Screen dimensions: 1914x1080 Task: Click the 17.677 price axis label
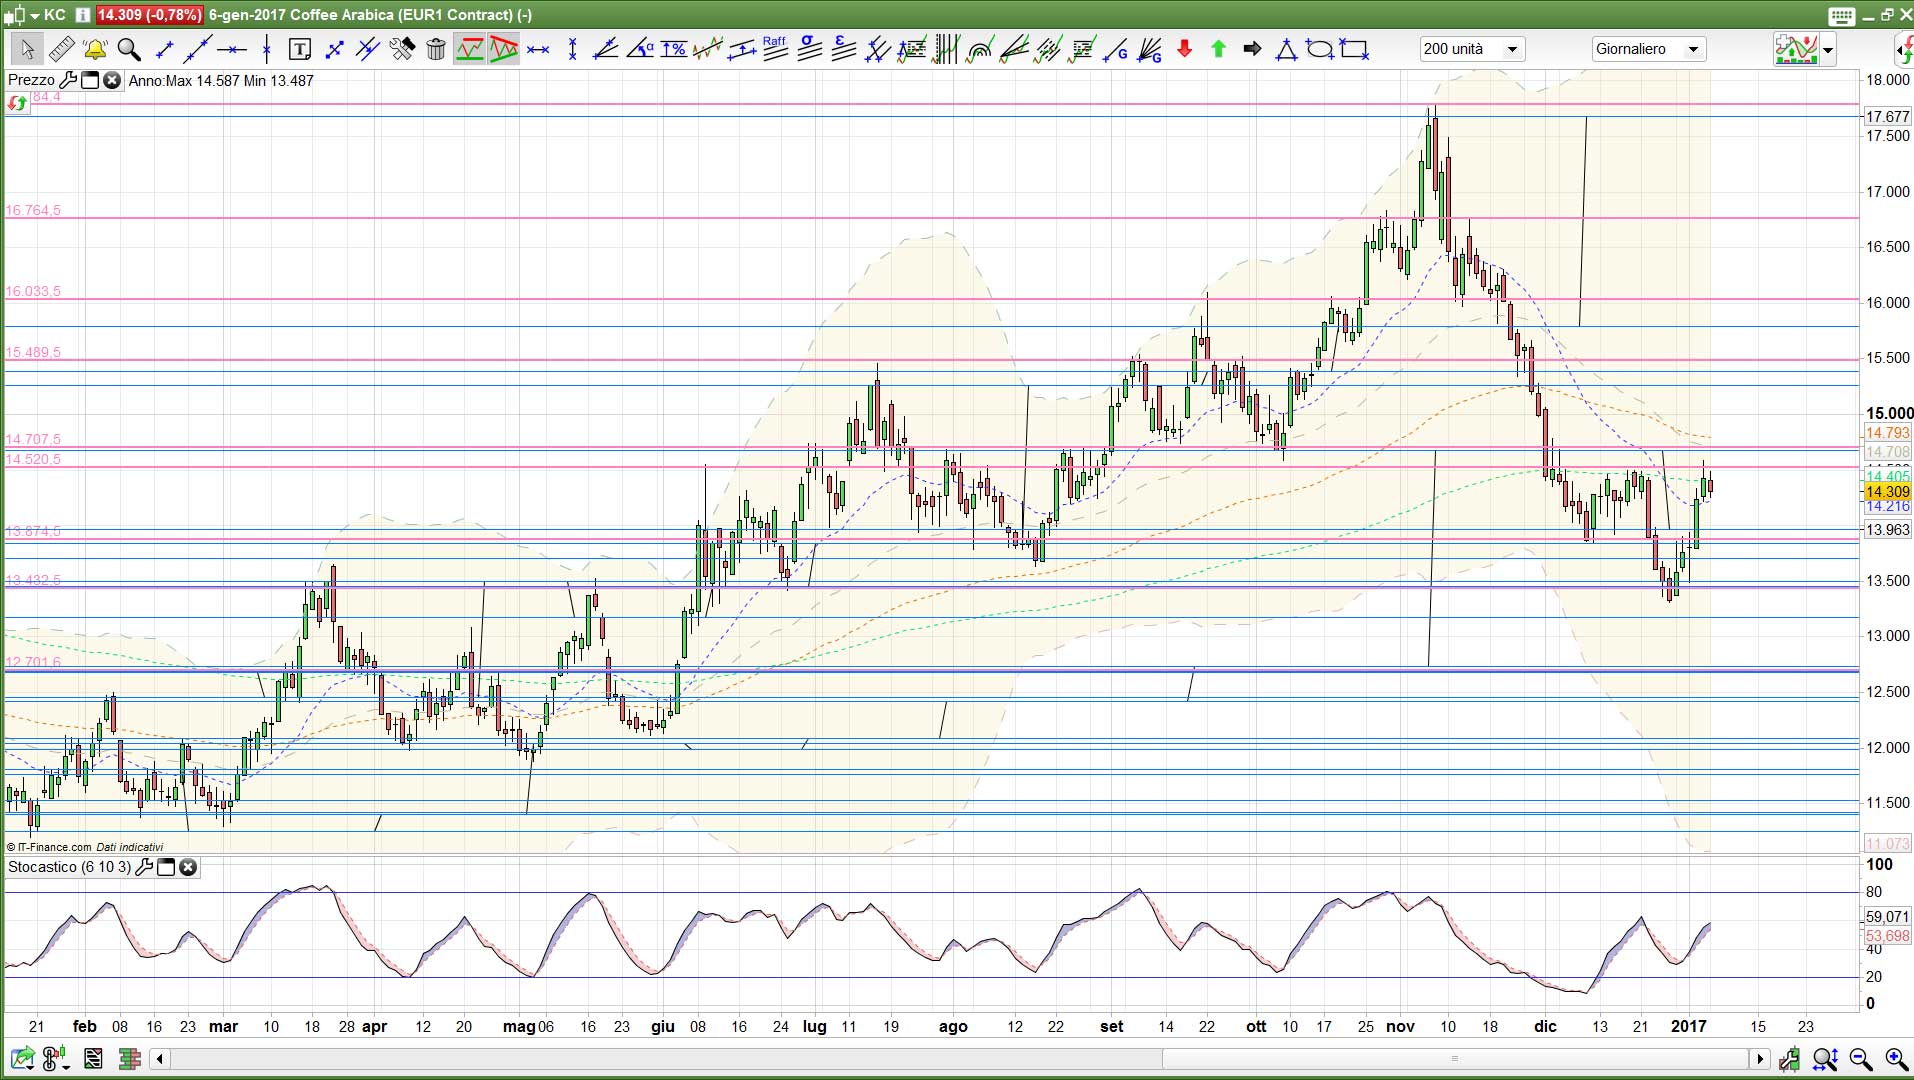point(1887,117)
